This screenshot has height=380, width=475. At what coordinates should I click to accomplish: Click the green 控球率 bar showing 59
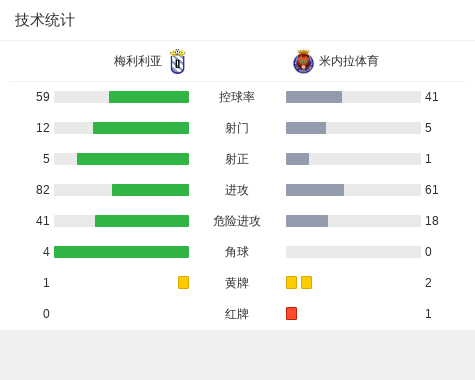click(x=149, y=97)
